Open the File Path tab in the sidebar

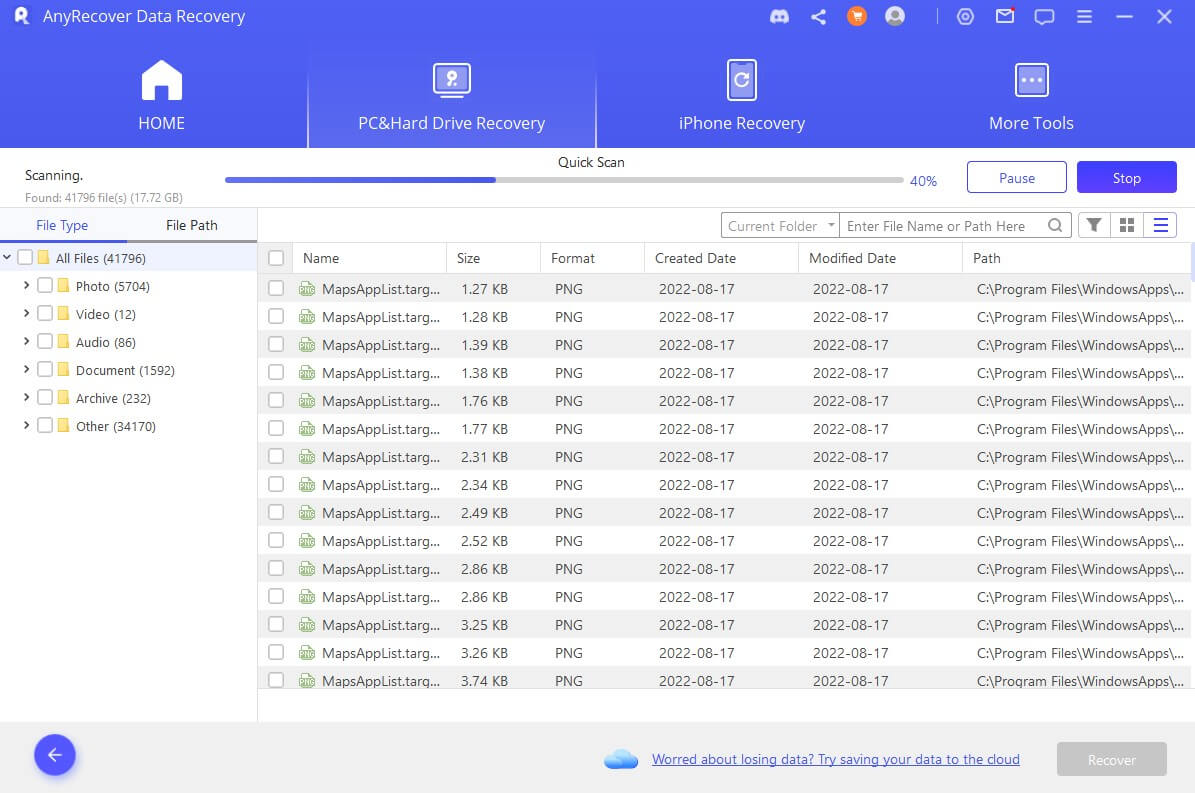point(190,225)
